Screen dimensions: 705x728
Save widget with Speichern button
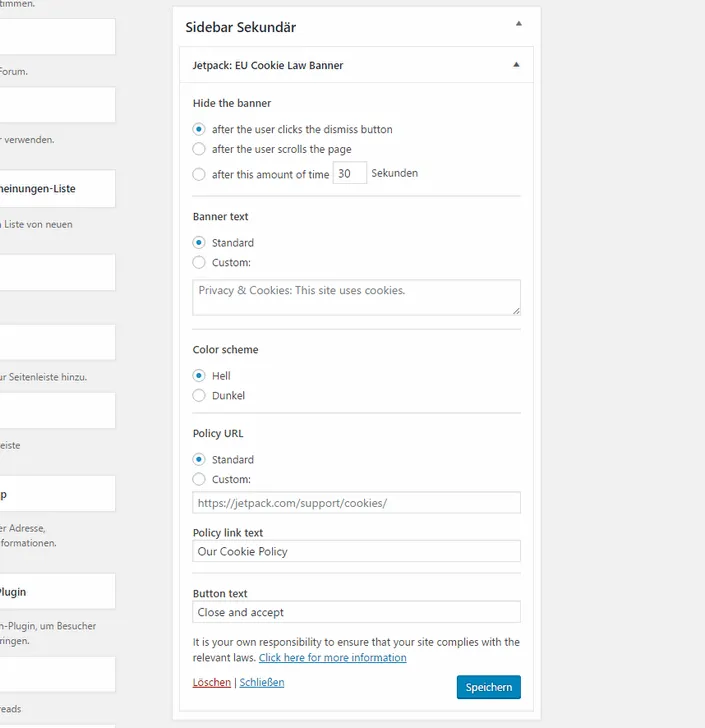pyautogui.click(x=489, y=687)
